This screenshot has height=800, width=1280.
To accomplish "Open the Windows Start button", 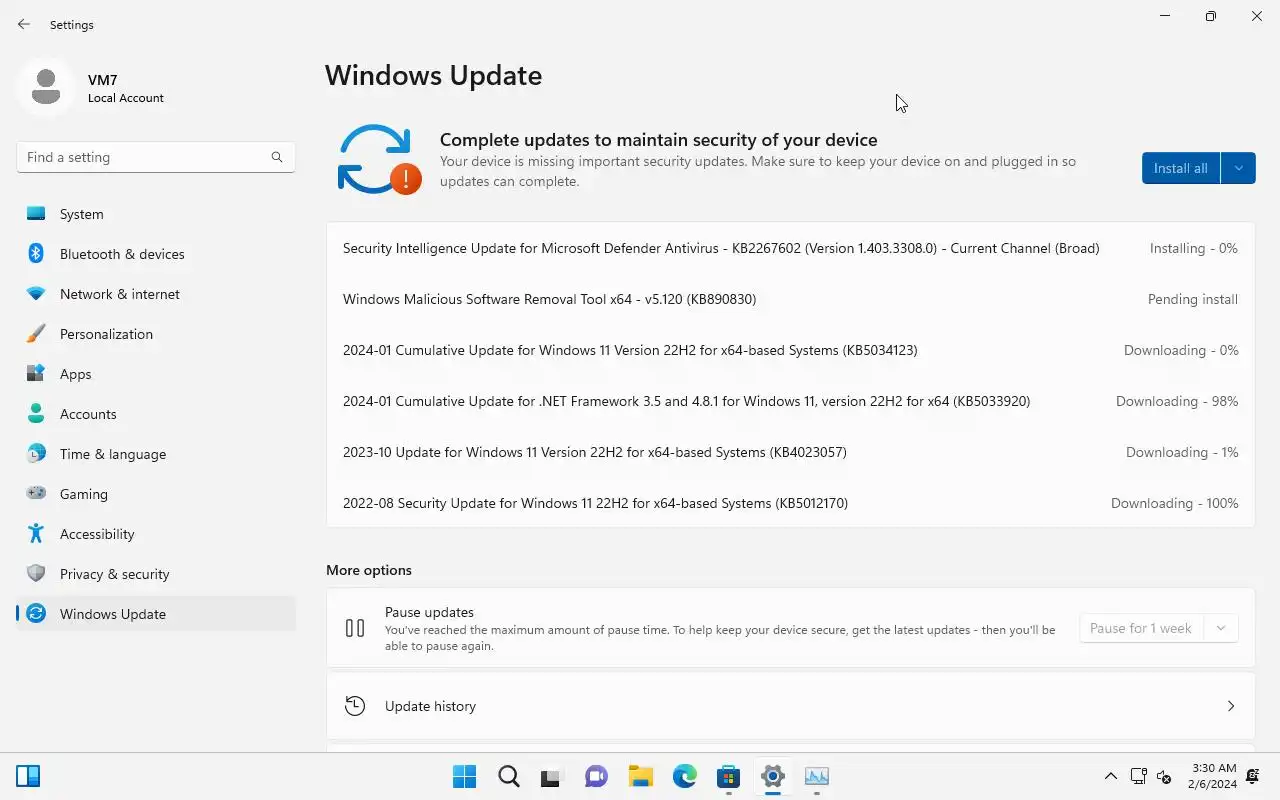I will pos(465,776).
